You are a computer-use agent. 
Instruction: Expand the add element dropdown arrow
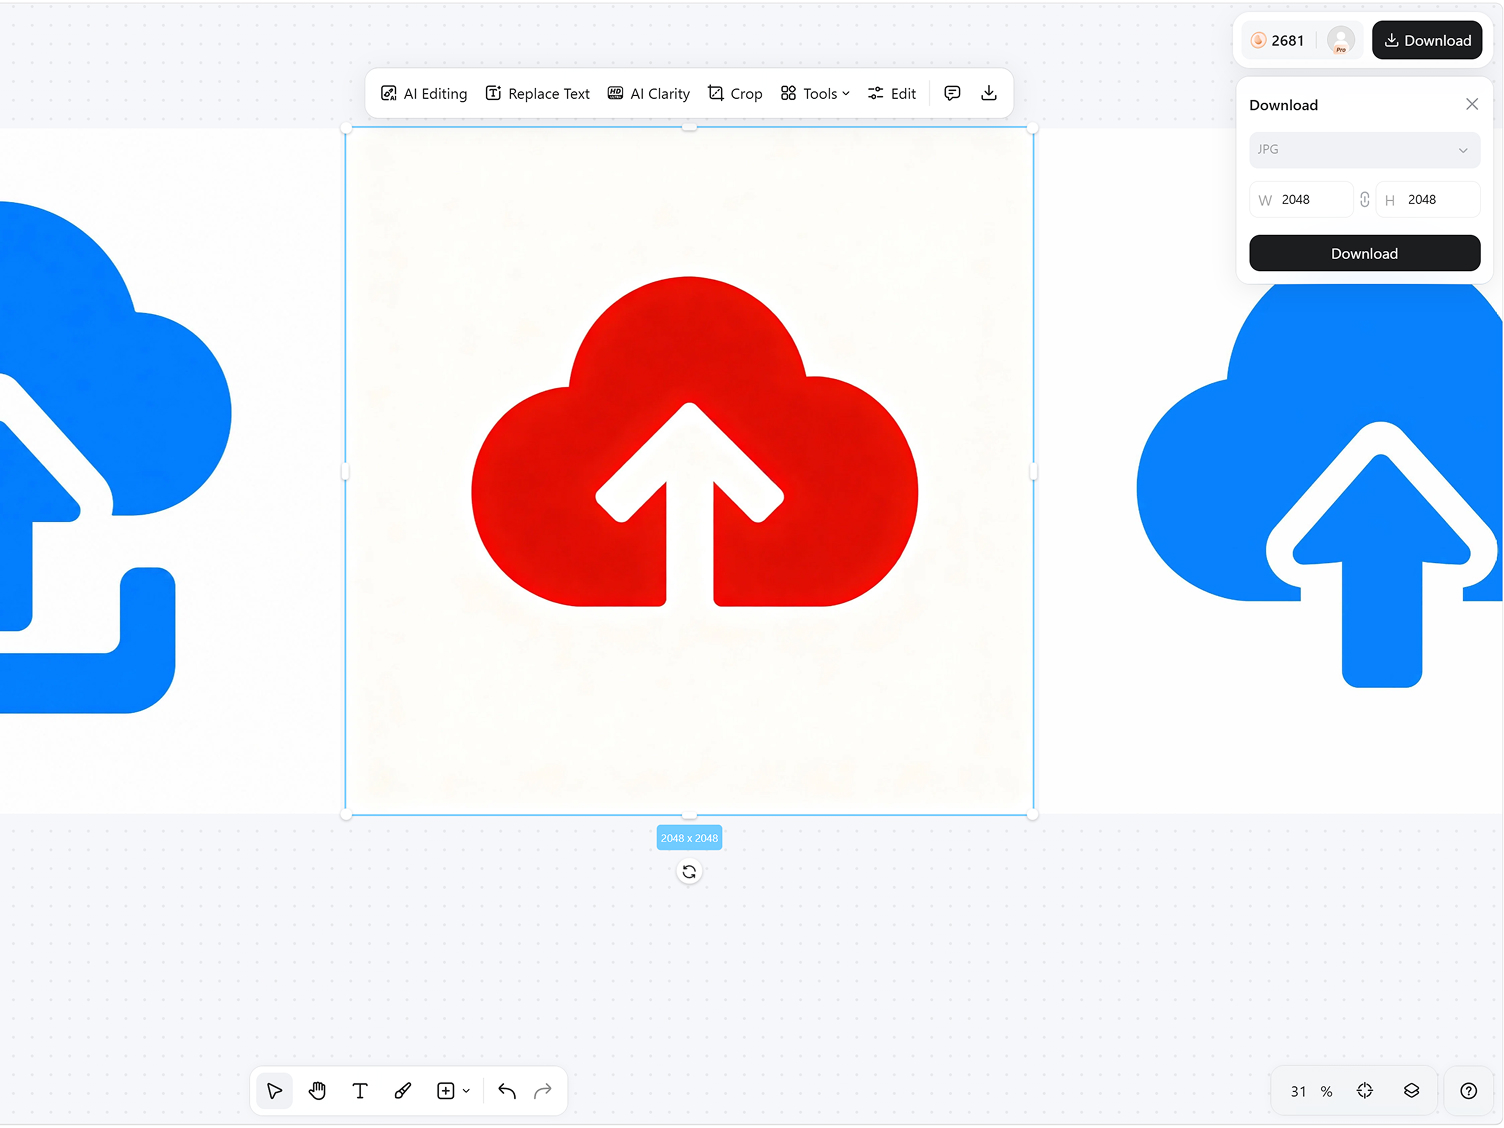click(466, 1091)
